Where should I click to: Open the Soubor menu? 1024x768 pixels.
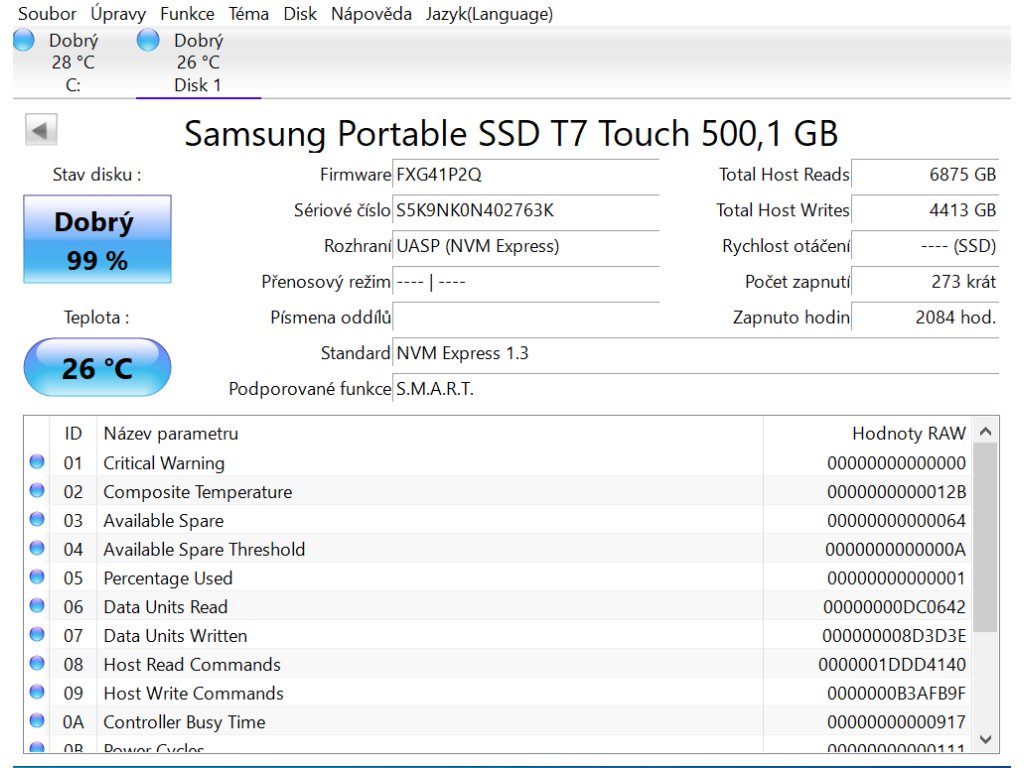[47, 14]
